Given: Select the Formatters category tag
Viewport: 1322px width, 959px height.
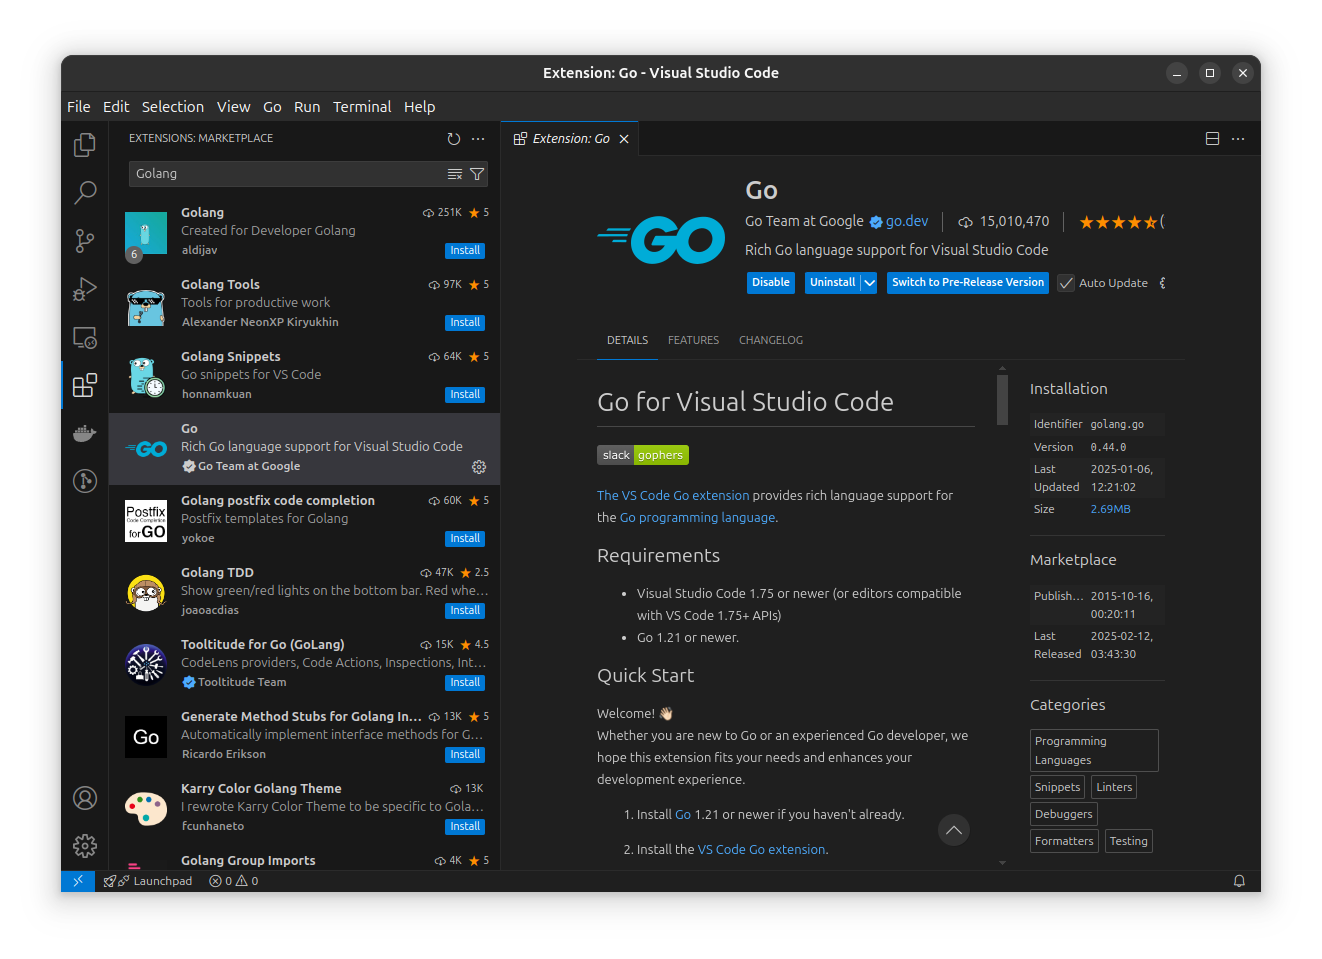Looking at the screenshot, I should click(x=1064, y=841).
